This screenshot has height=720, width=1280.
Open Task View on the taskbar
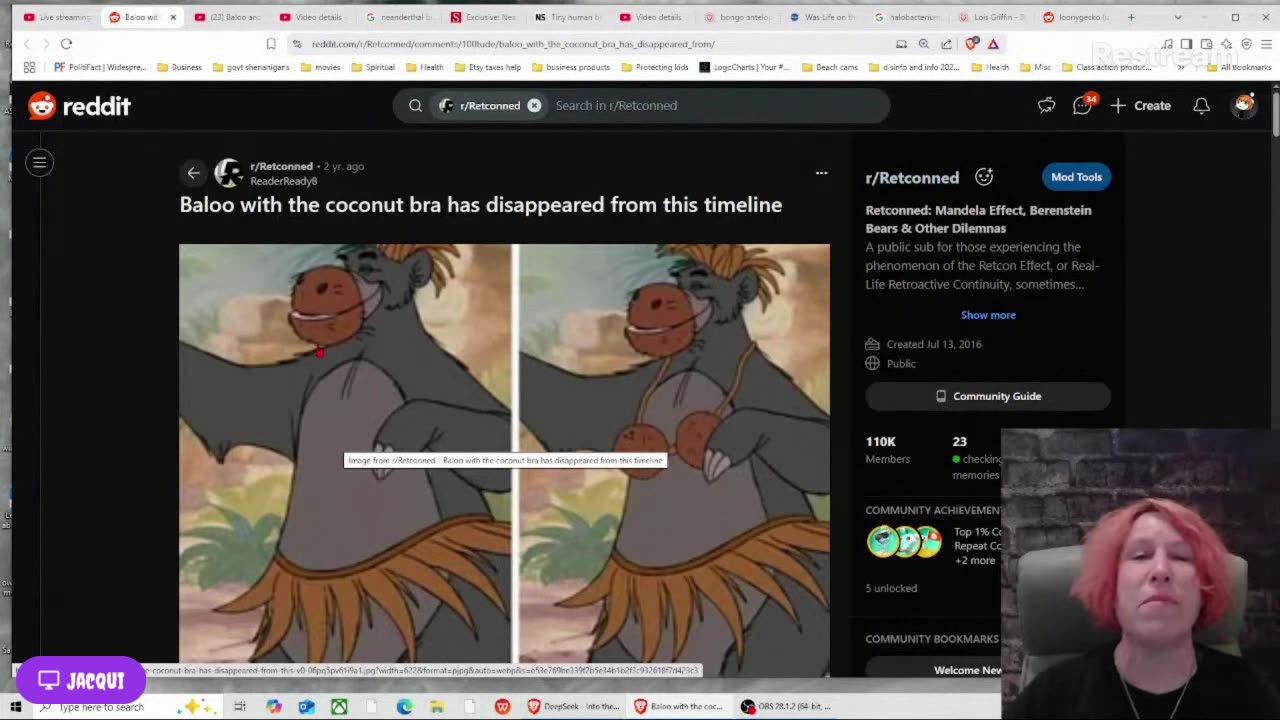240,707
